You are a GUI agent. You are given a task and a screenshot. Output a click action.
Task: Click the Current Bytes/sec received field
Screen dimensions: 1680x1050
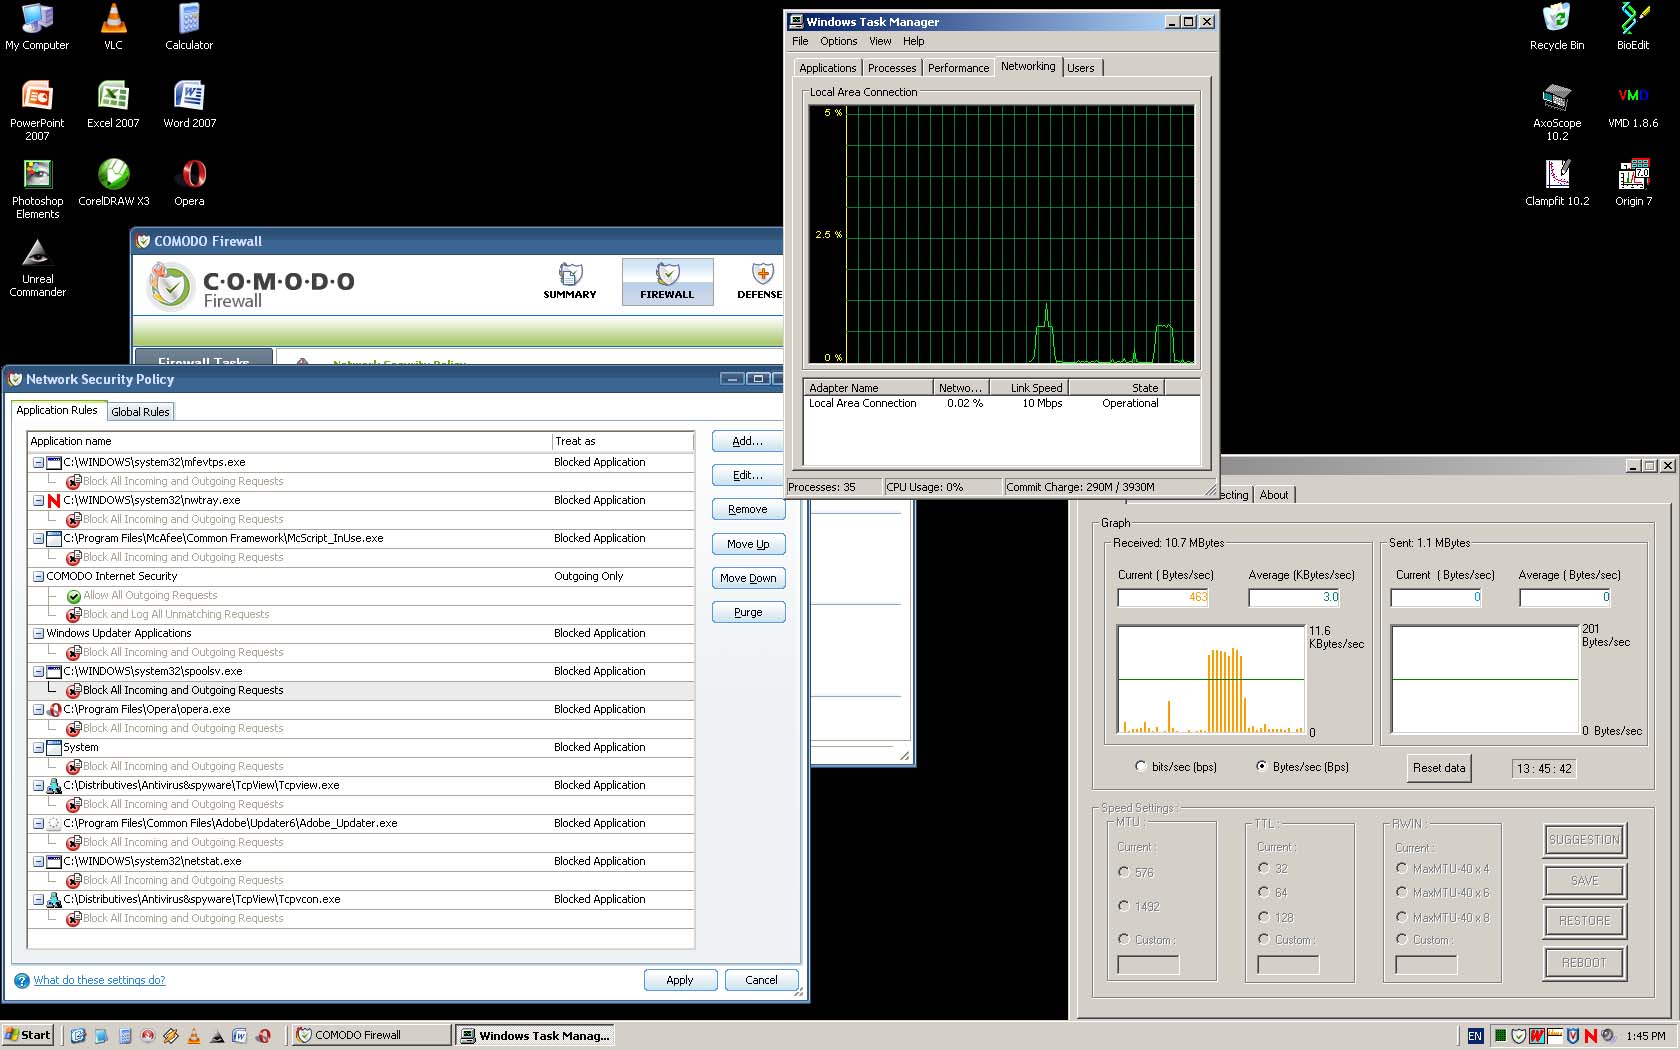(x=1162, y=597)
